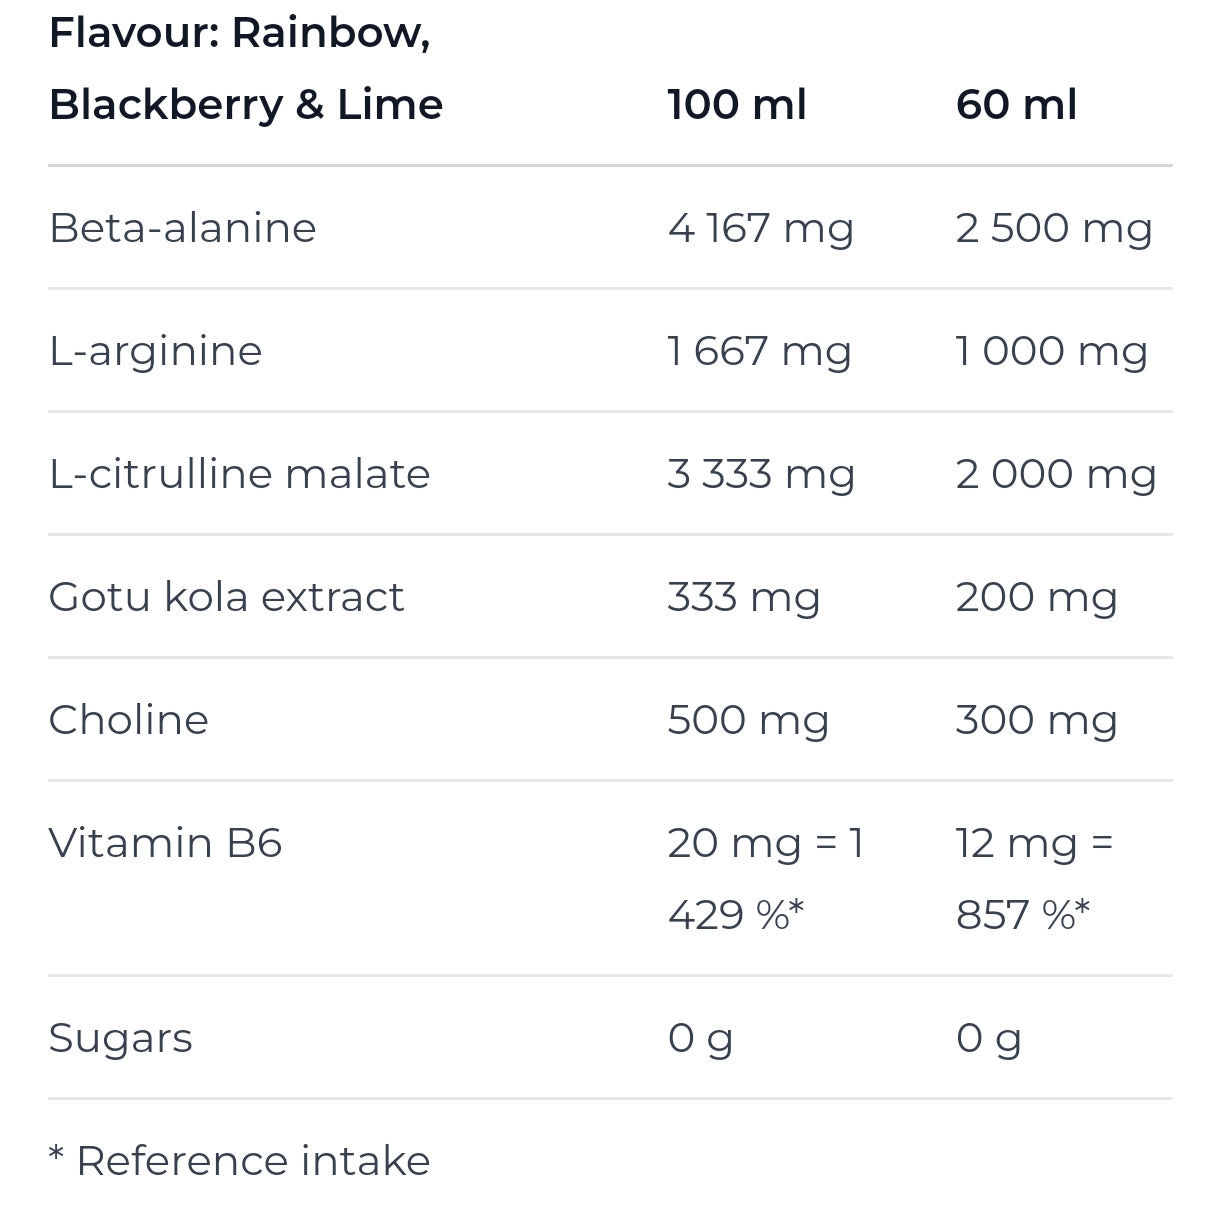Select the L-arginine row label

tap(156, 351)
